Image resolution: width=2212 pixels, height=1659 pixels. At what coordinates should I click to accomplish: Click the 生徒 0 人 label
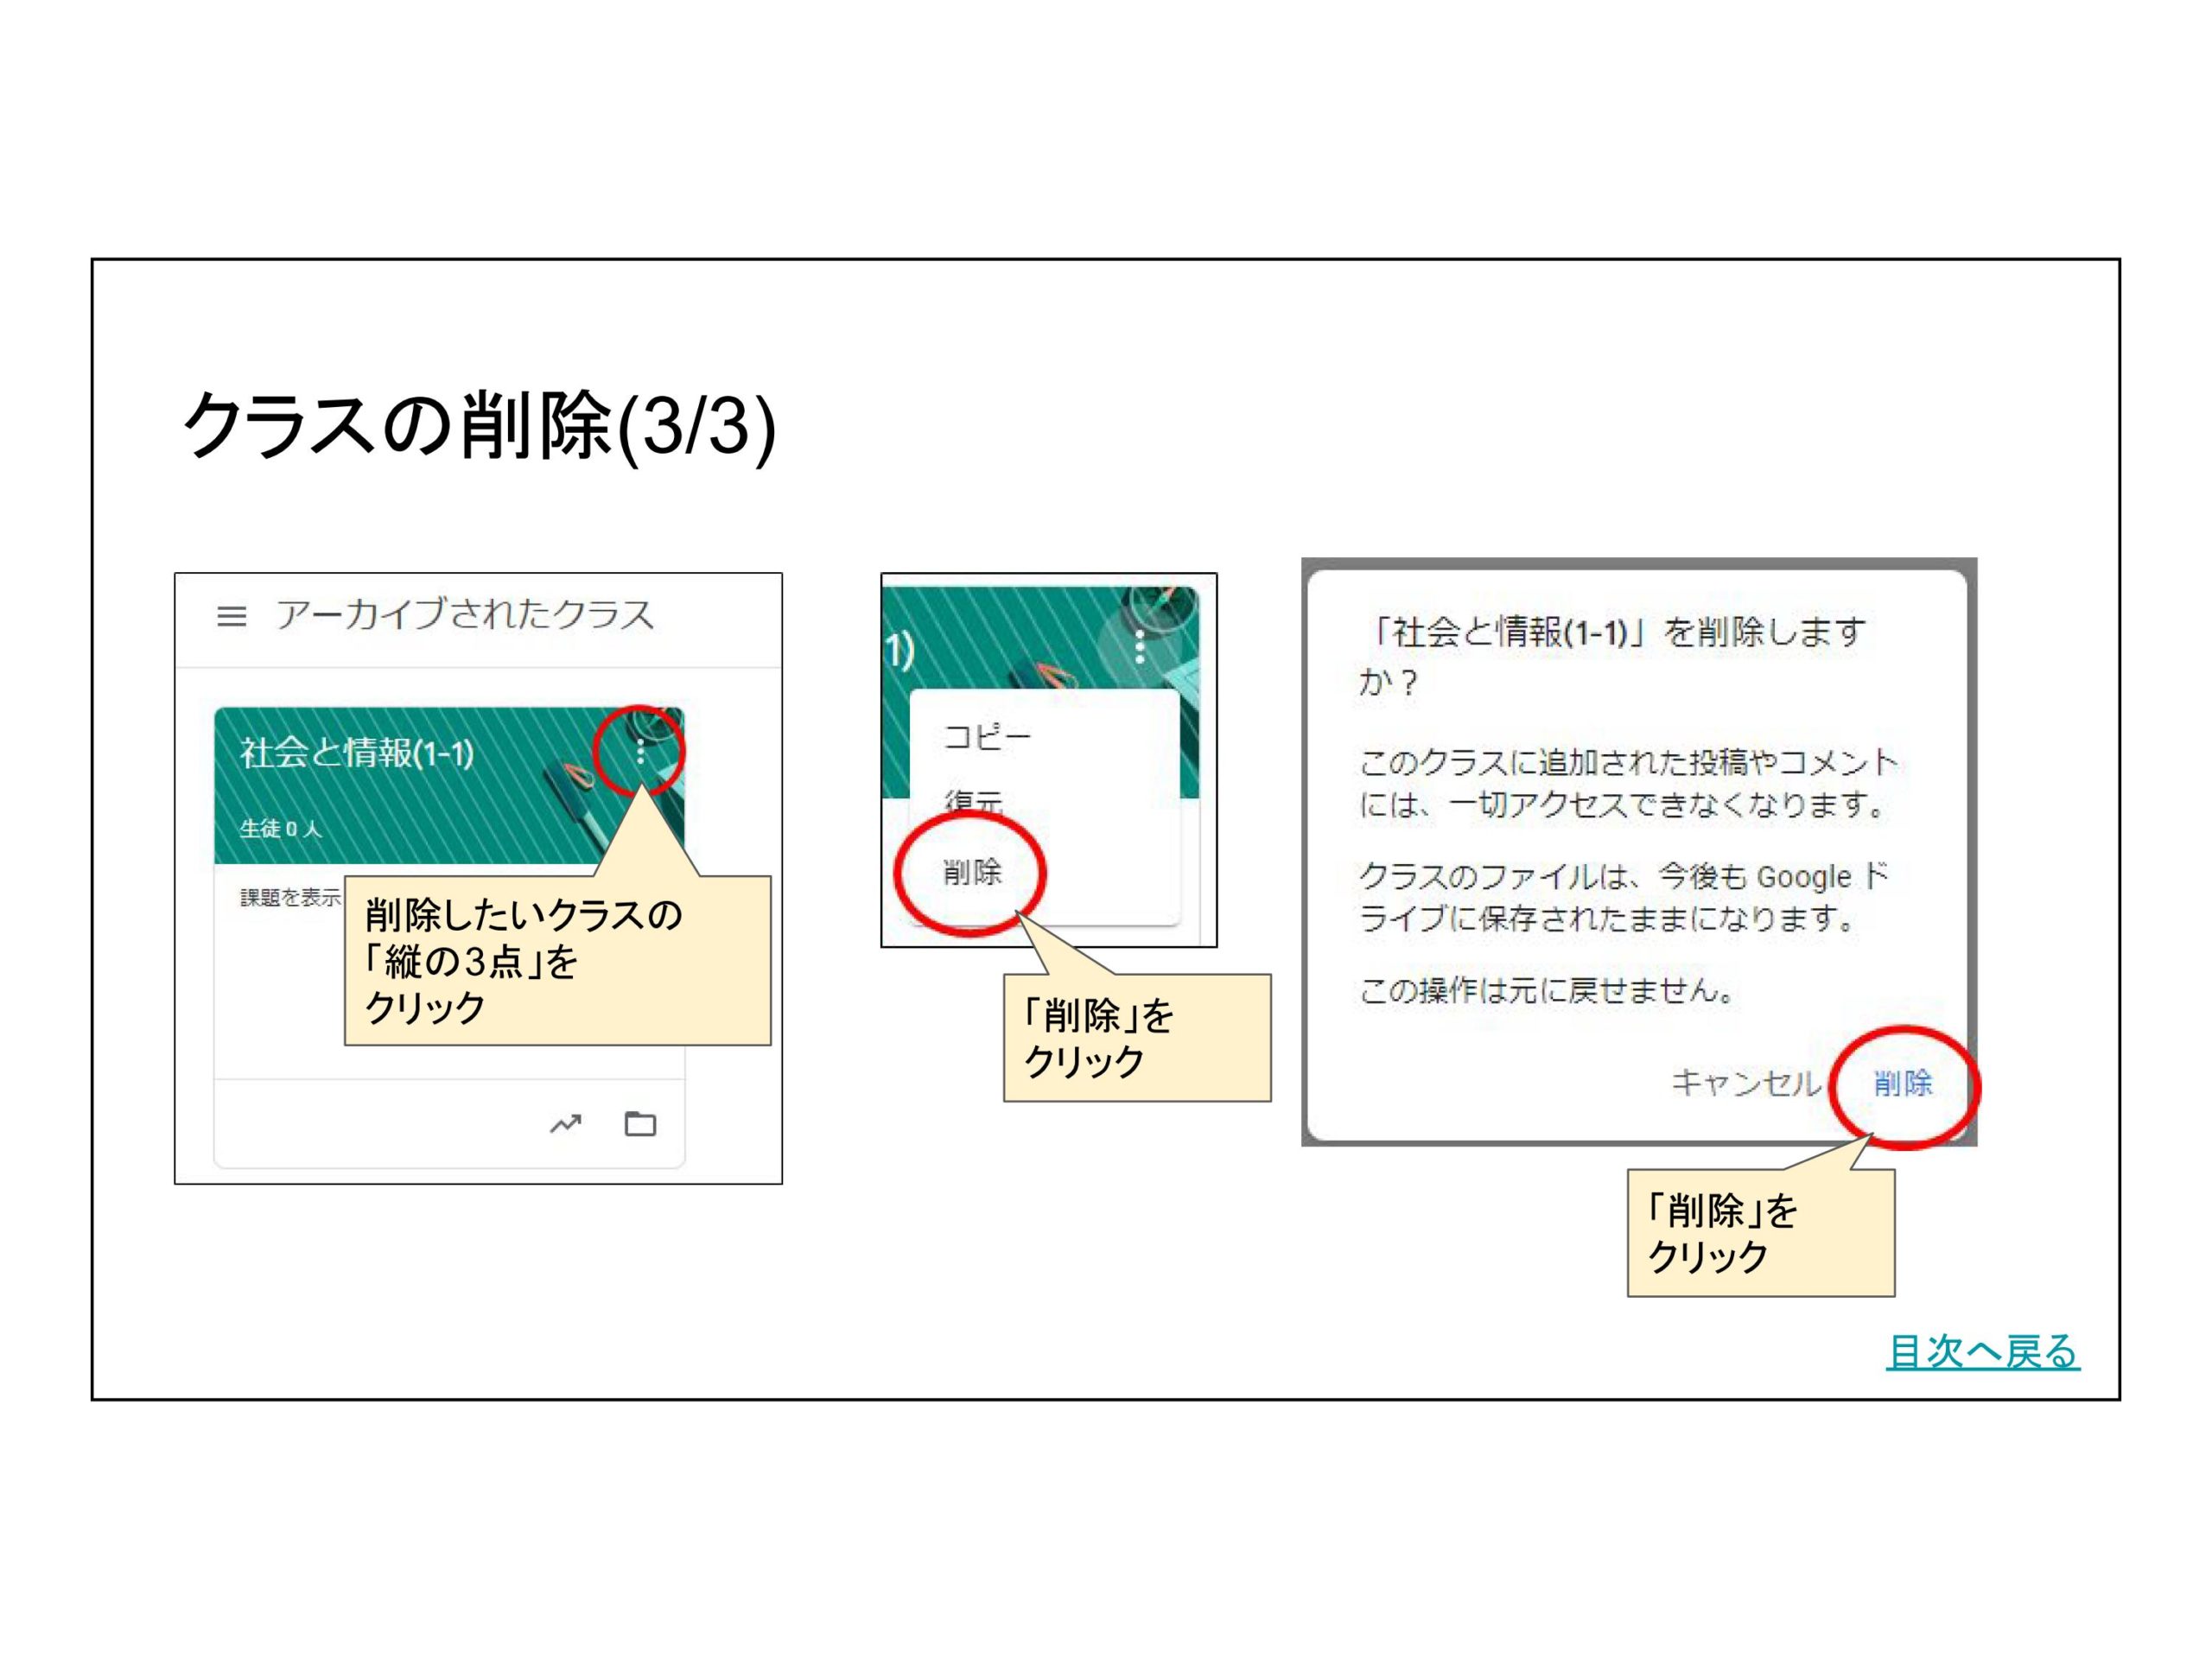click(281, 828)
